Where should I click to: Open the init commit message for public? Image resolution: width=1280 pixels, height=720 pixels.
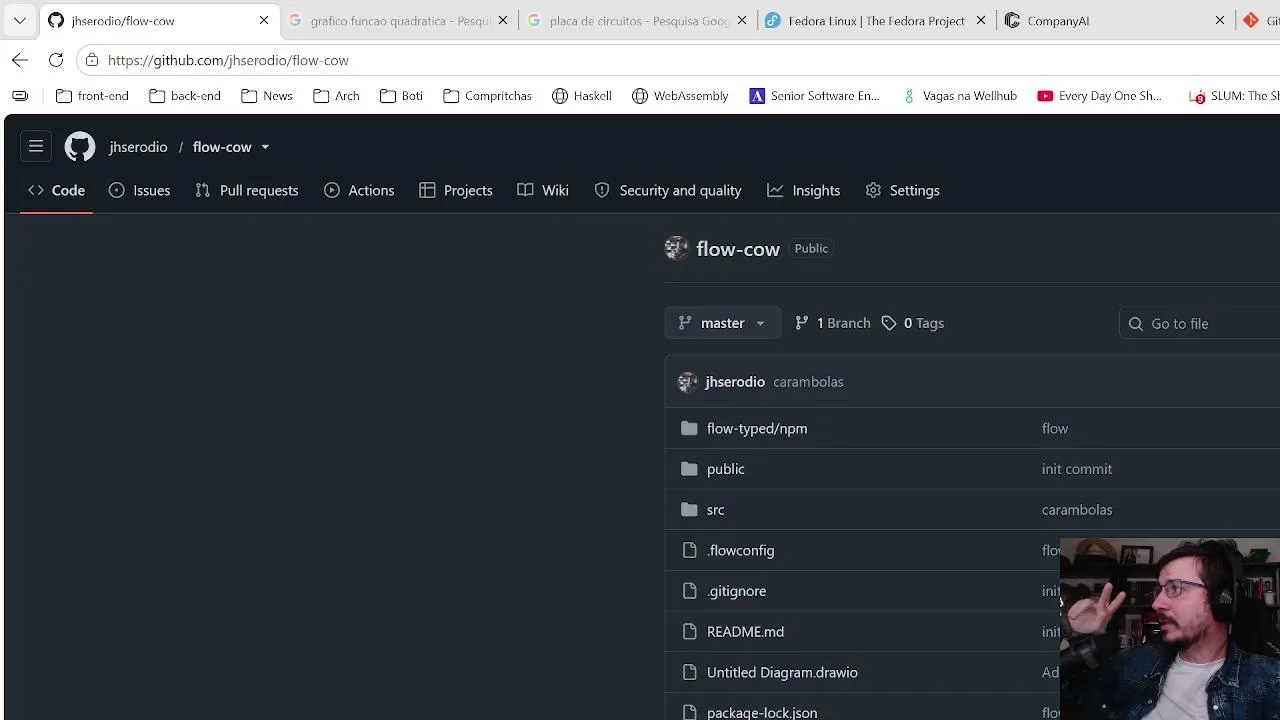tap(1077, 469)
